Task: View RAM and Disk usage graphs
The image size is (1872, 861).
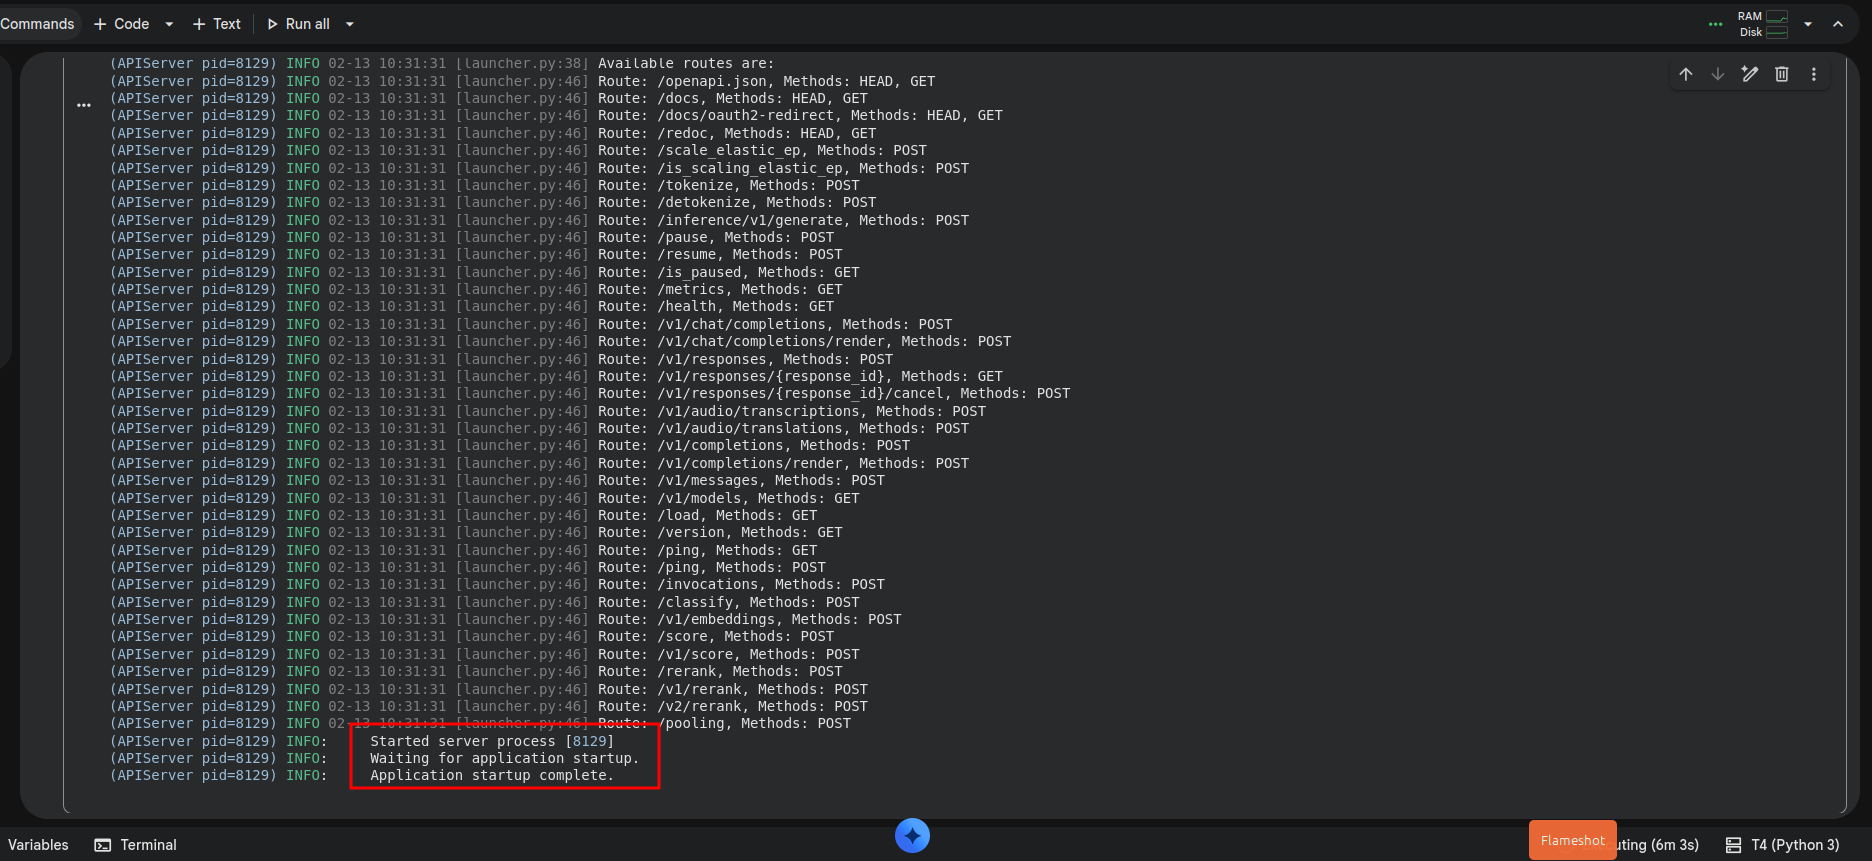Action: click(1763, 24)
